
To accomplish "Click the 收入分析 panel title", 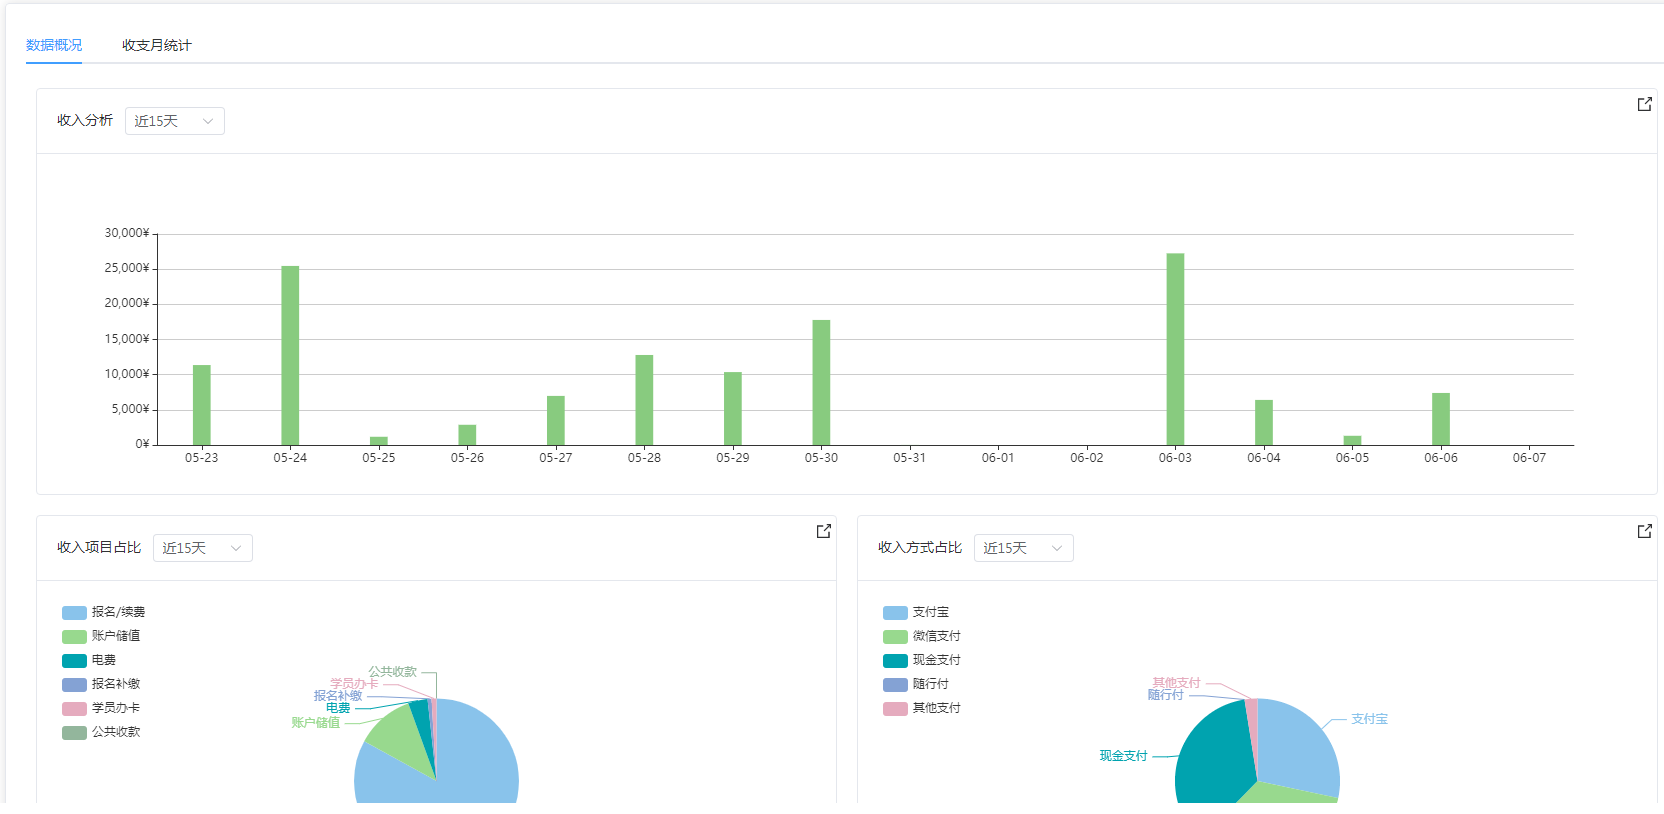I will (x=85, y=120).
